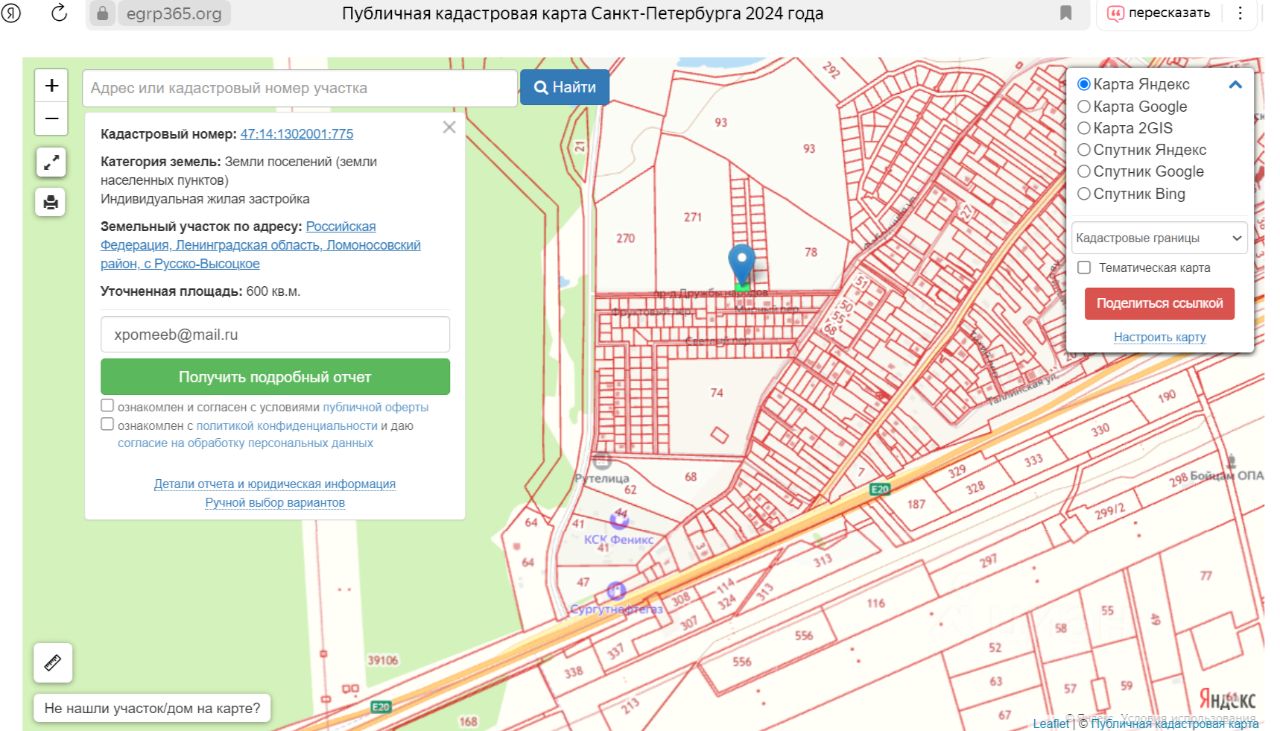Collapse the map layers panel chevron
This screenshot has height=731, width=1280.
point(1235,85)
